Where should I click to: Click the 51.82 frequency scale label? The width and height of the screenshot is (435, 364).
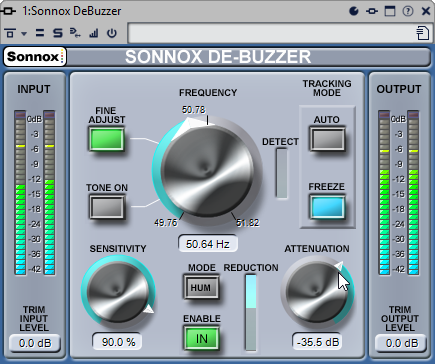tap(248, 222)
